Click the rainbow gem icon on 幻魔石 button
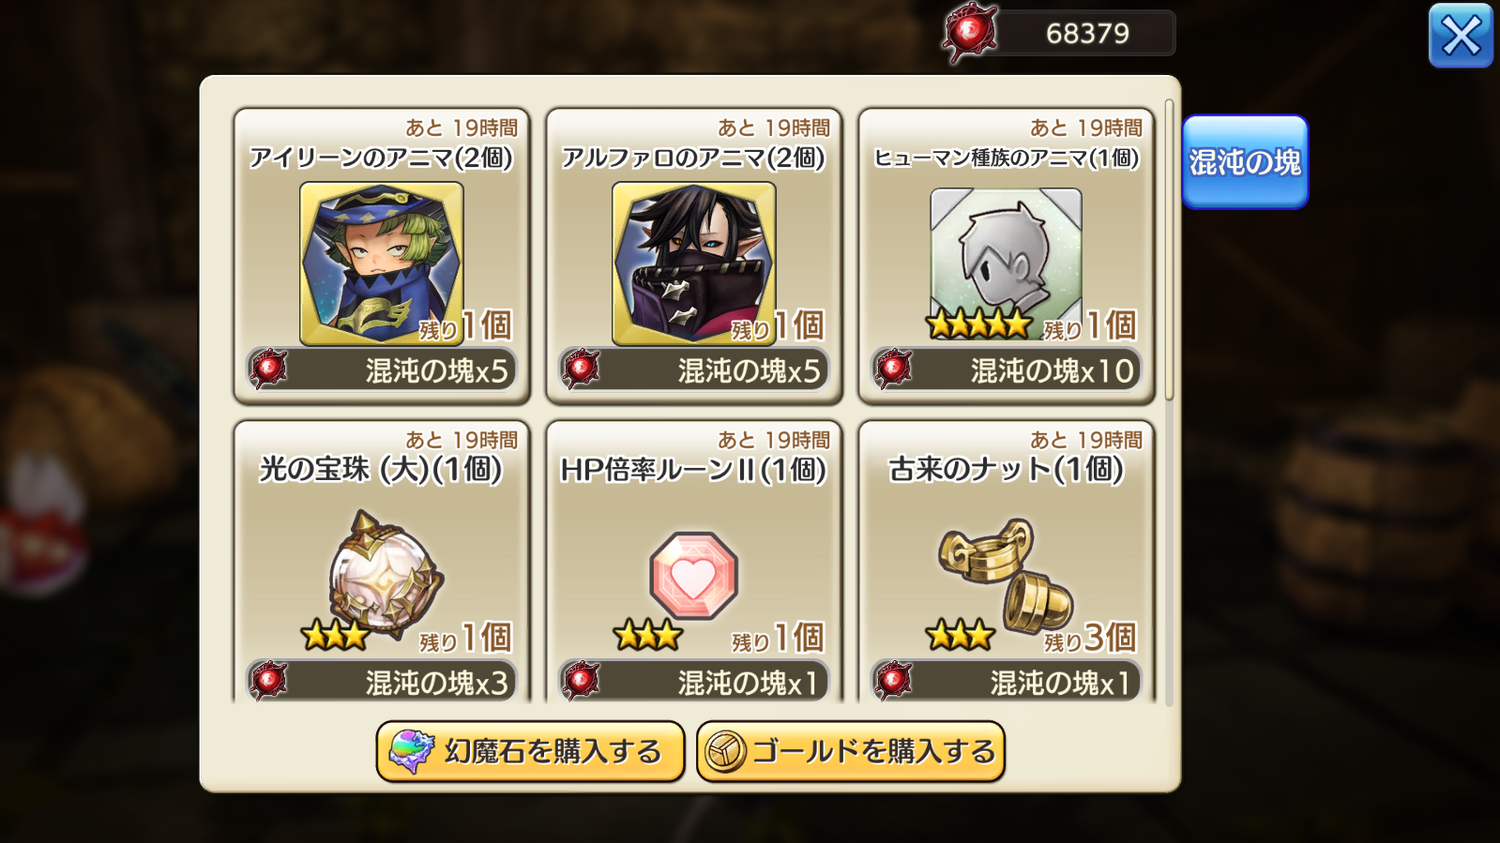This screenshot has width=1500, height=843. (411, 752)
